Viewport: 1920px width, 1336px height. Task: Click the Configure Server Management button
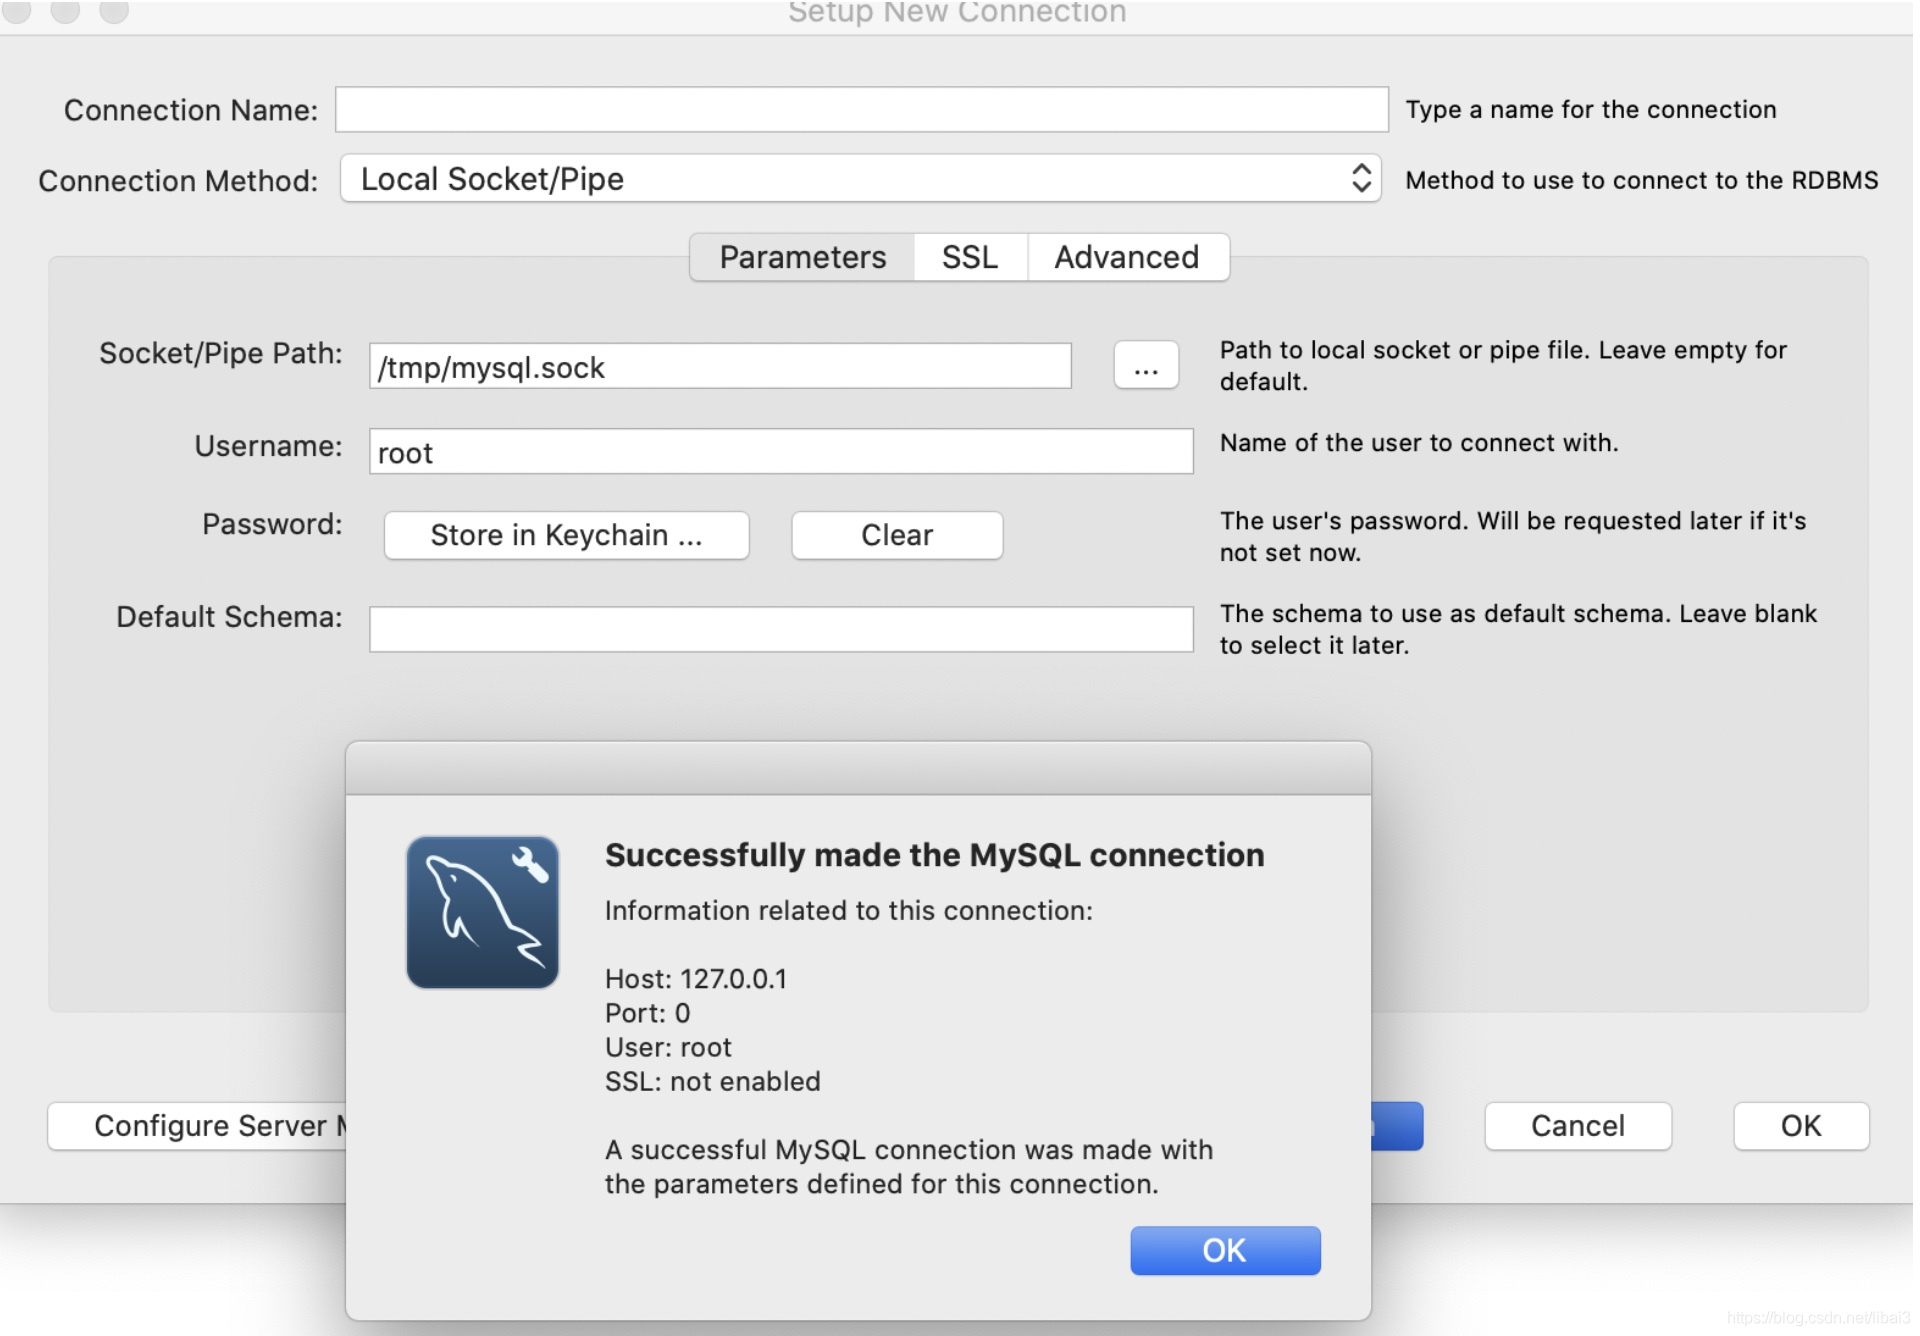(x=198, y=1126)
